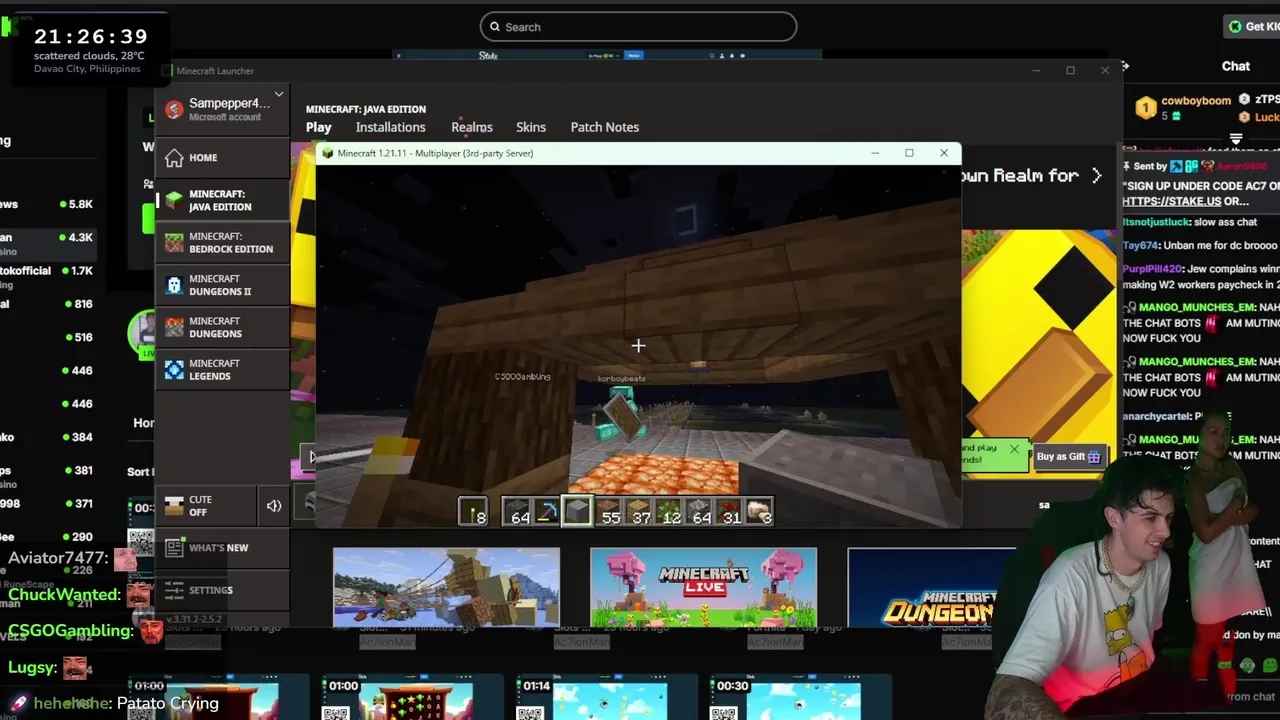Click the Chat panel heading
The height and width of the screenshot is (720, 1280).
[x=1236, y=66]
